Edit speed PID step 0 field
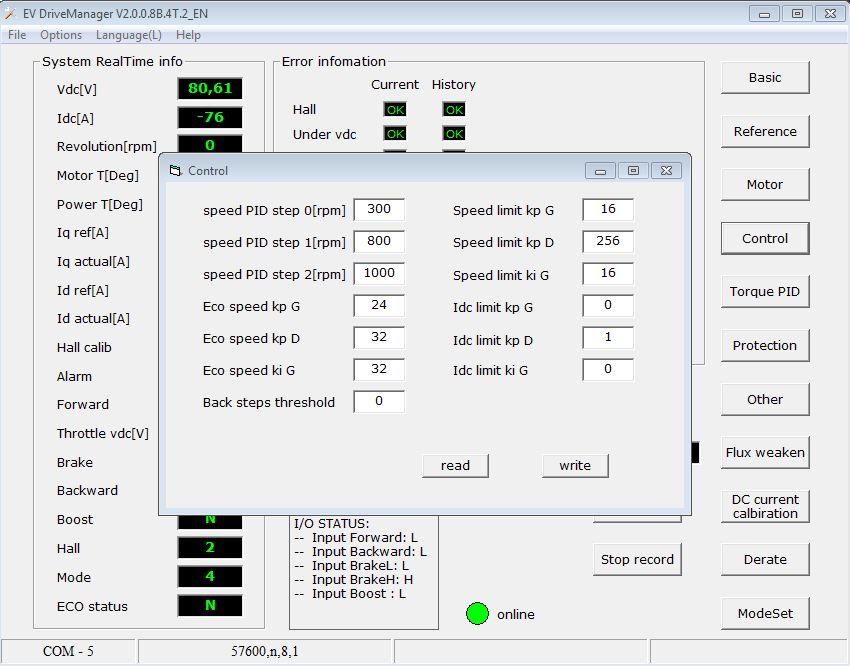 pos(379,209)
